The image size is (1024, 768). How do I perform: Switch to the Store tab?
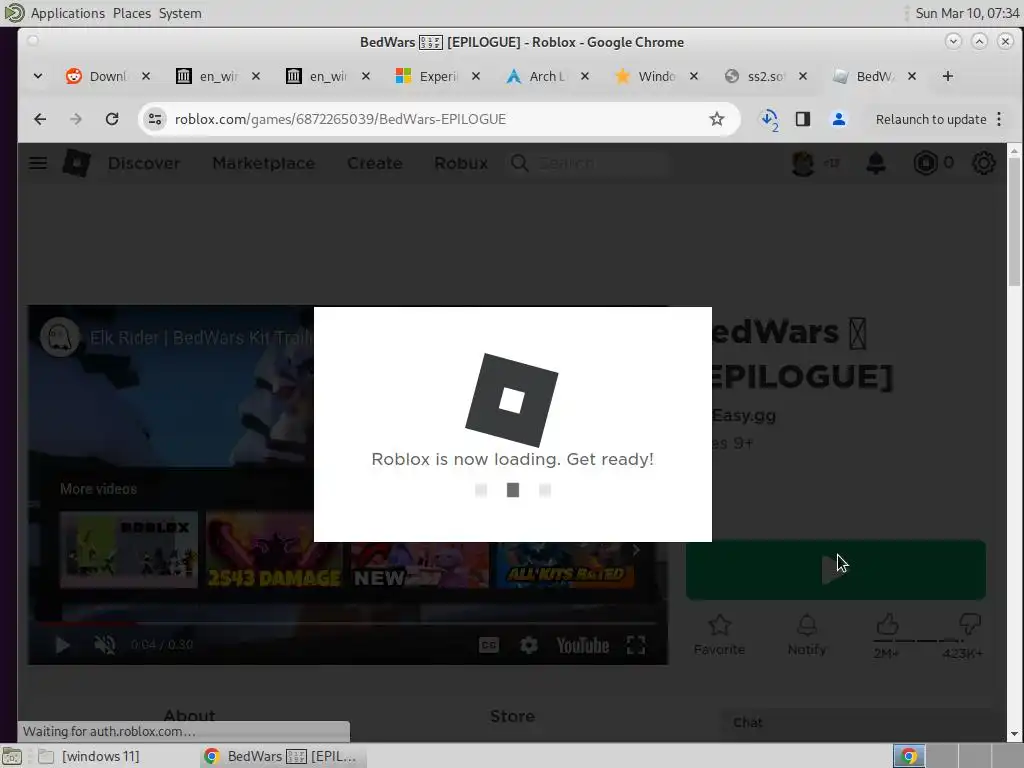(x=513, y=716)
